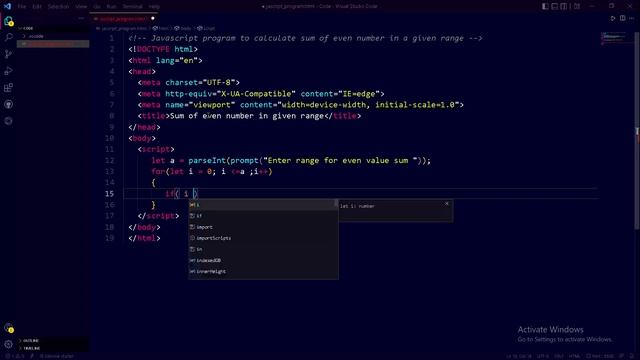Click the unsaved dot on editor tab
640x360 pixels.
[153, 18]
